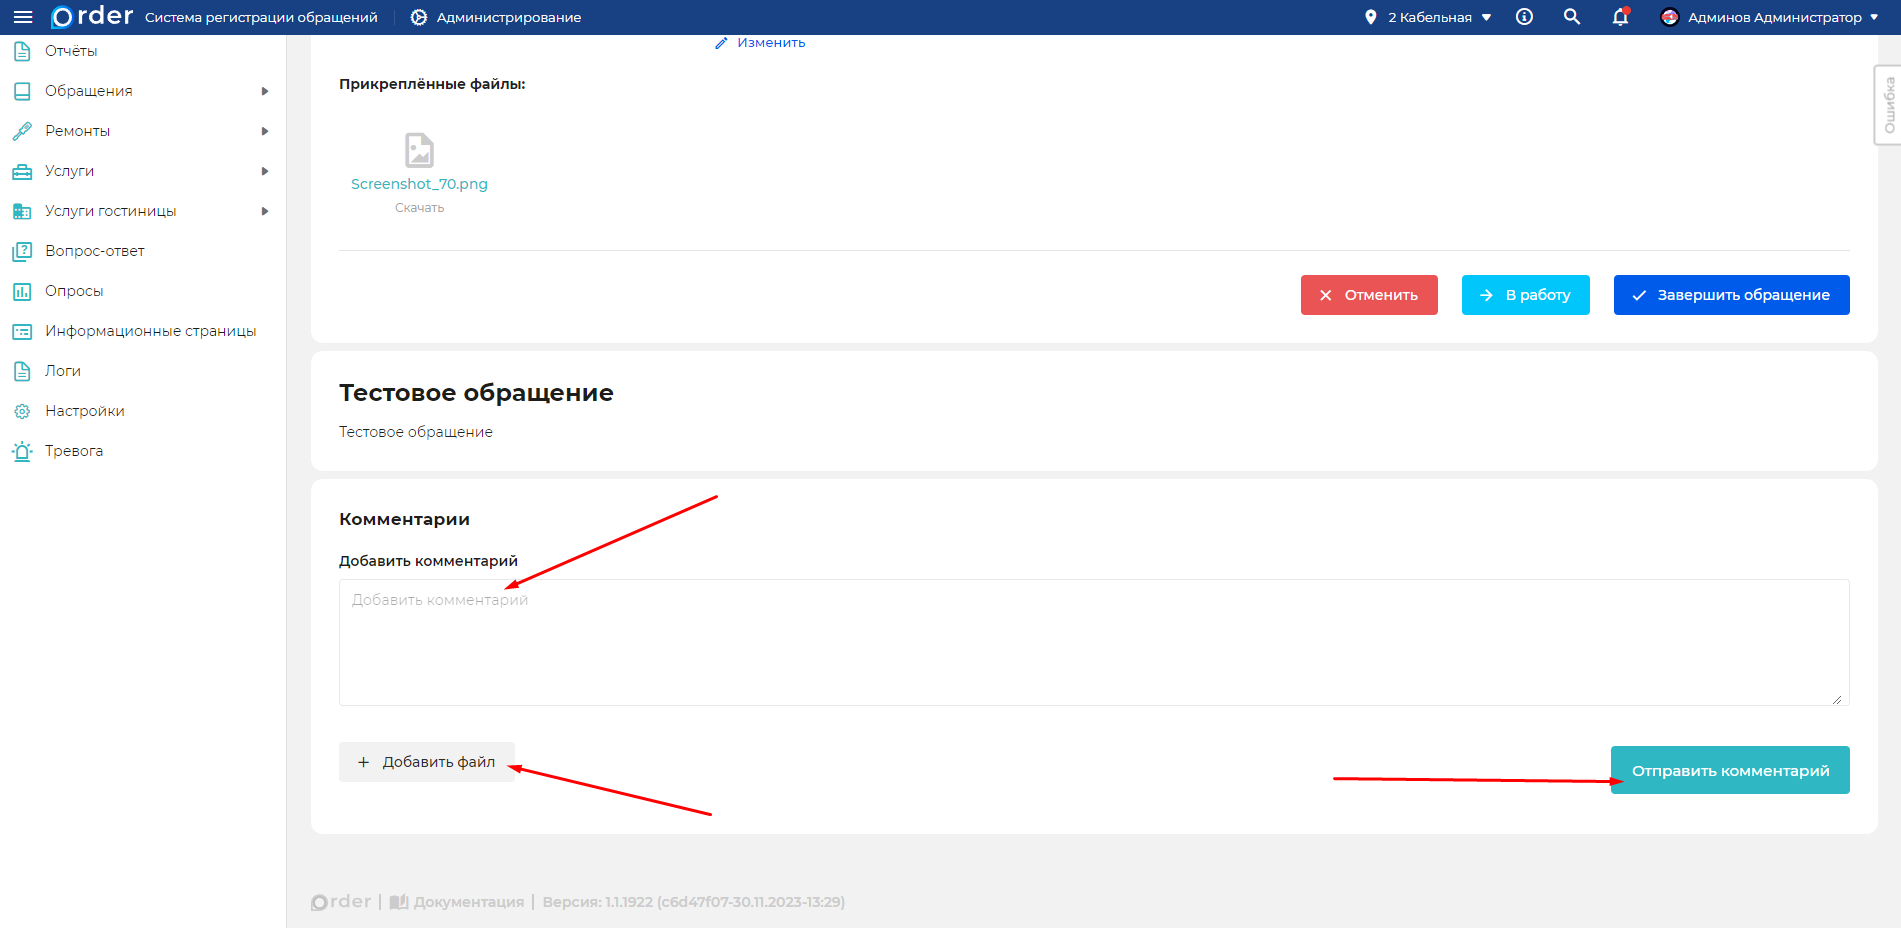1901x928 pixels.
Task: Open the 2 Кабельная location dropdown
Action: (x=1429, y=17)
